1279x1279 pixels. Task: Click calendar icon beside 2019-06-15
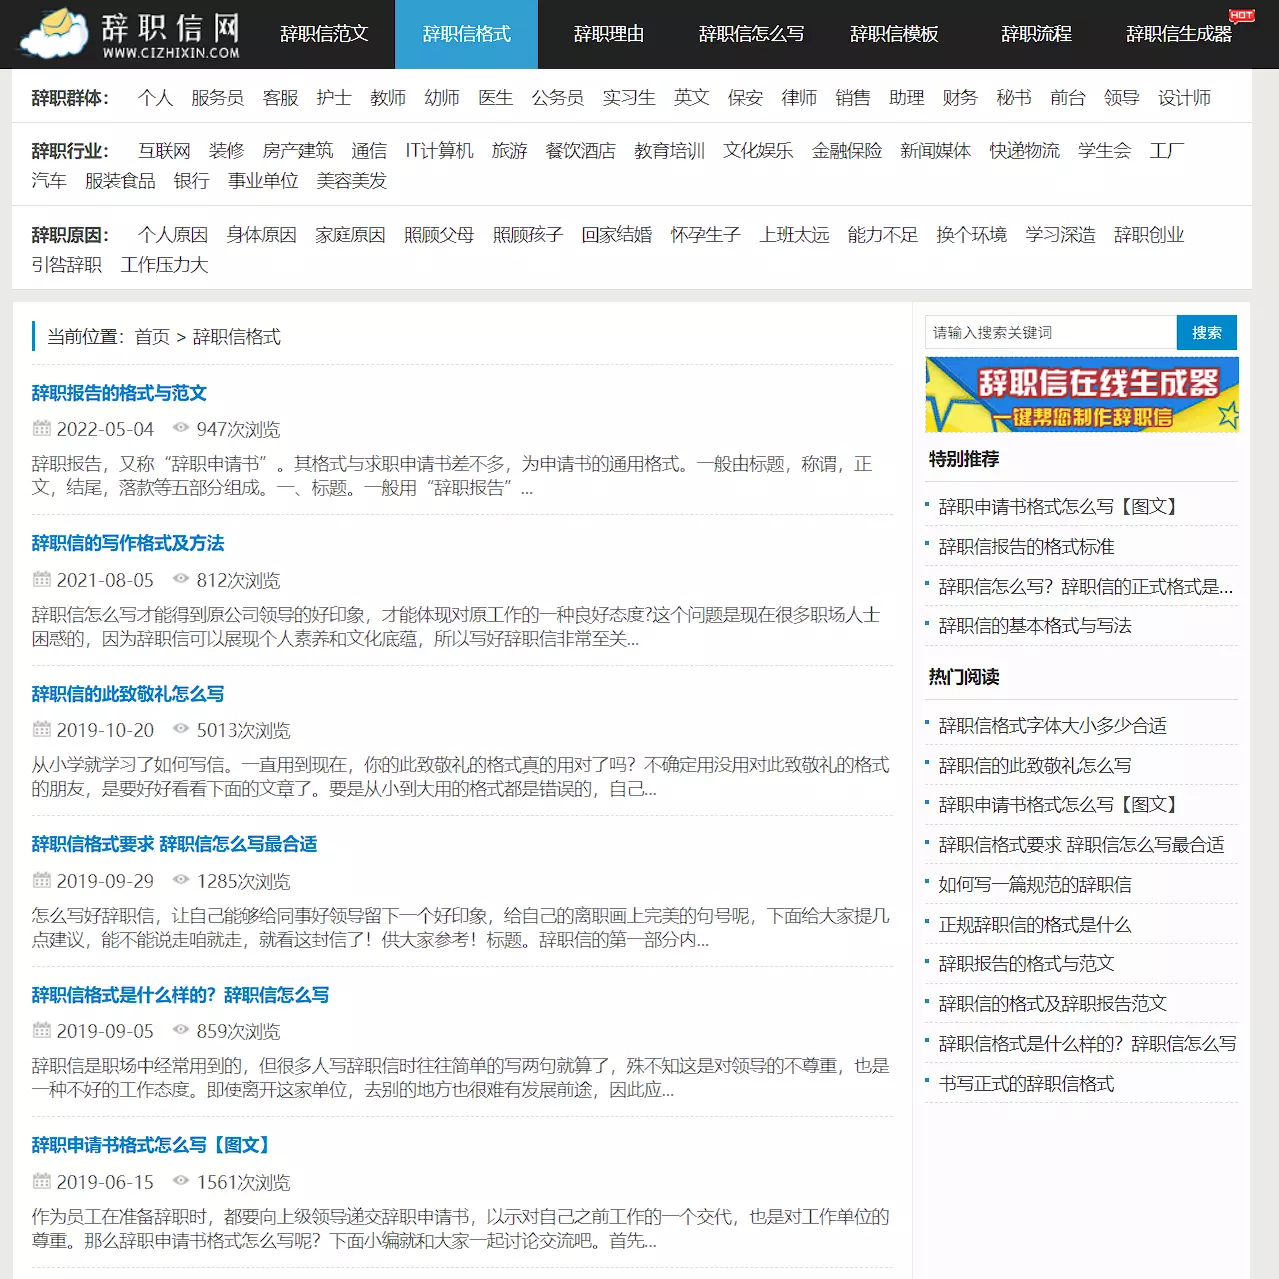(42, 1181)
